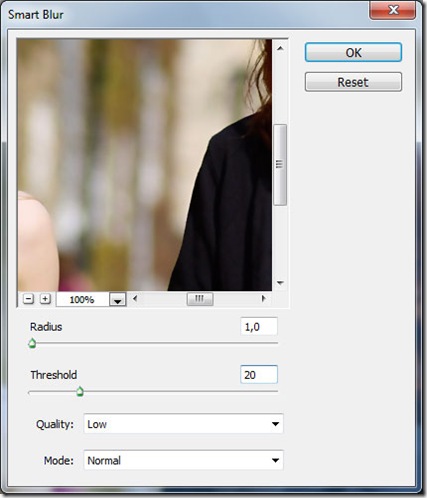Open the Mode dropdown
427x498 pixels.
click(183, 460)
